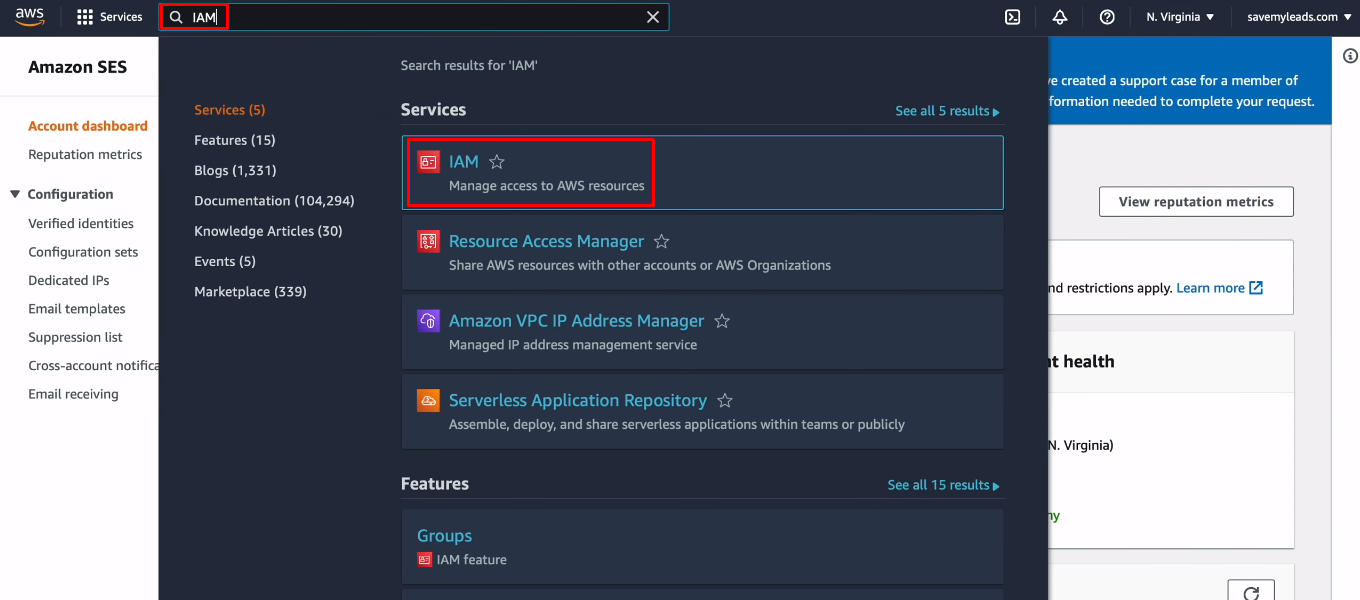Screen dimensions: 1360x600
Task: See all 5 service results
Action: pyautogui.click(x=947, y=111)
